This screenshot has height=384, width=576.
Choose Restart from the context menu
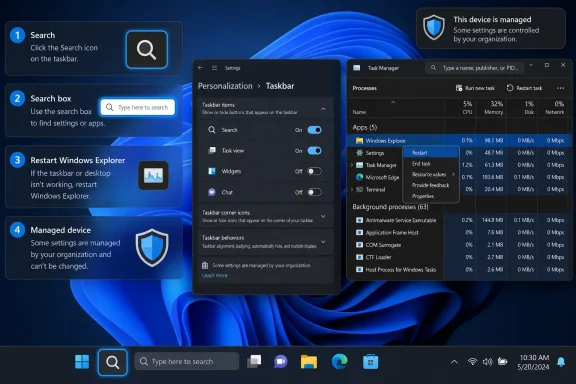click(431, 152)
